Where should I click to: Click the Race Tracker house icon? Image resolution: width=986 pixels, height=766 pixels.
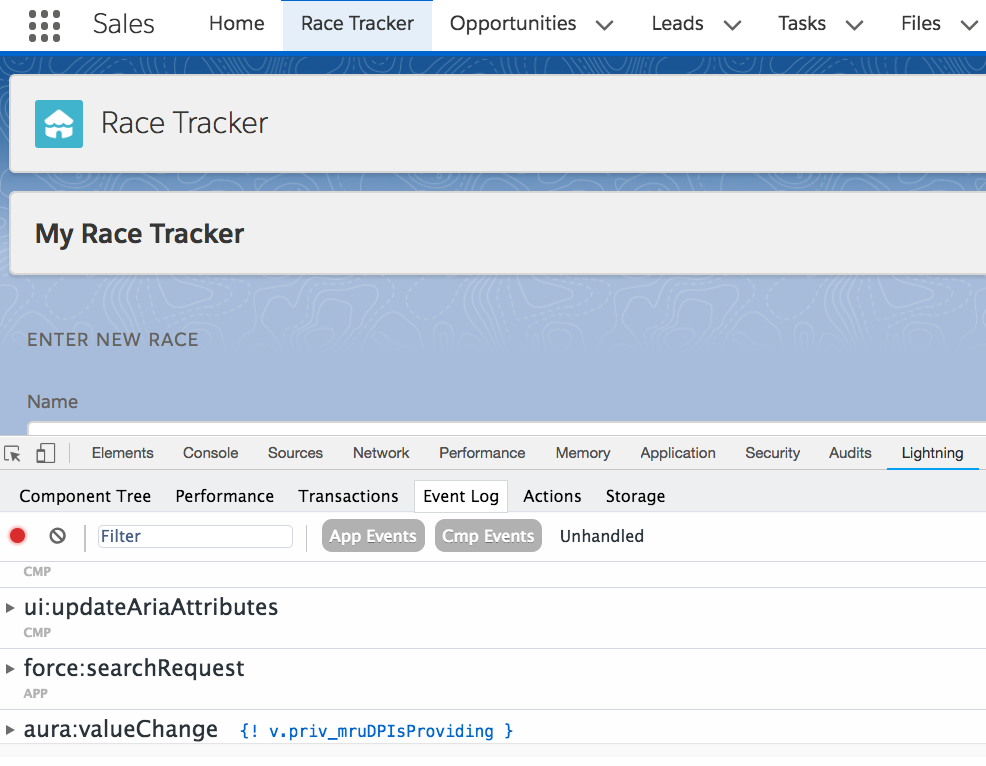click(x=59, y=124)
